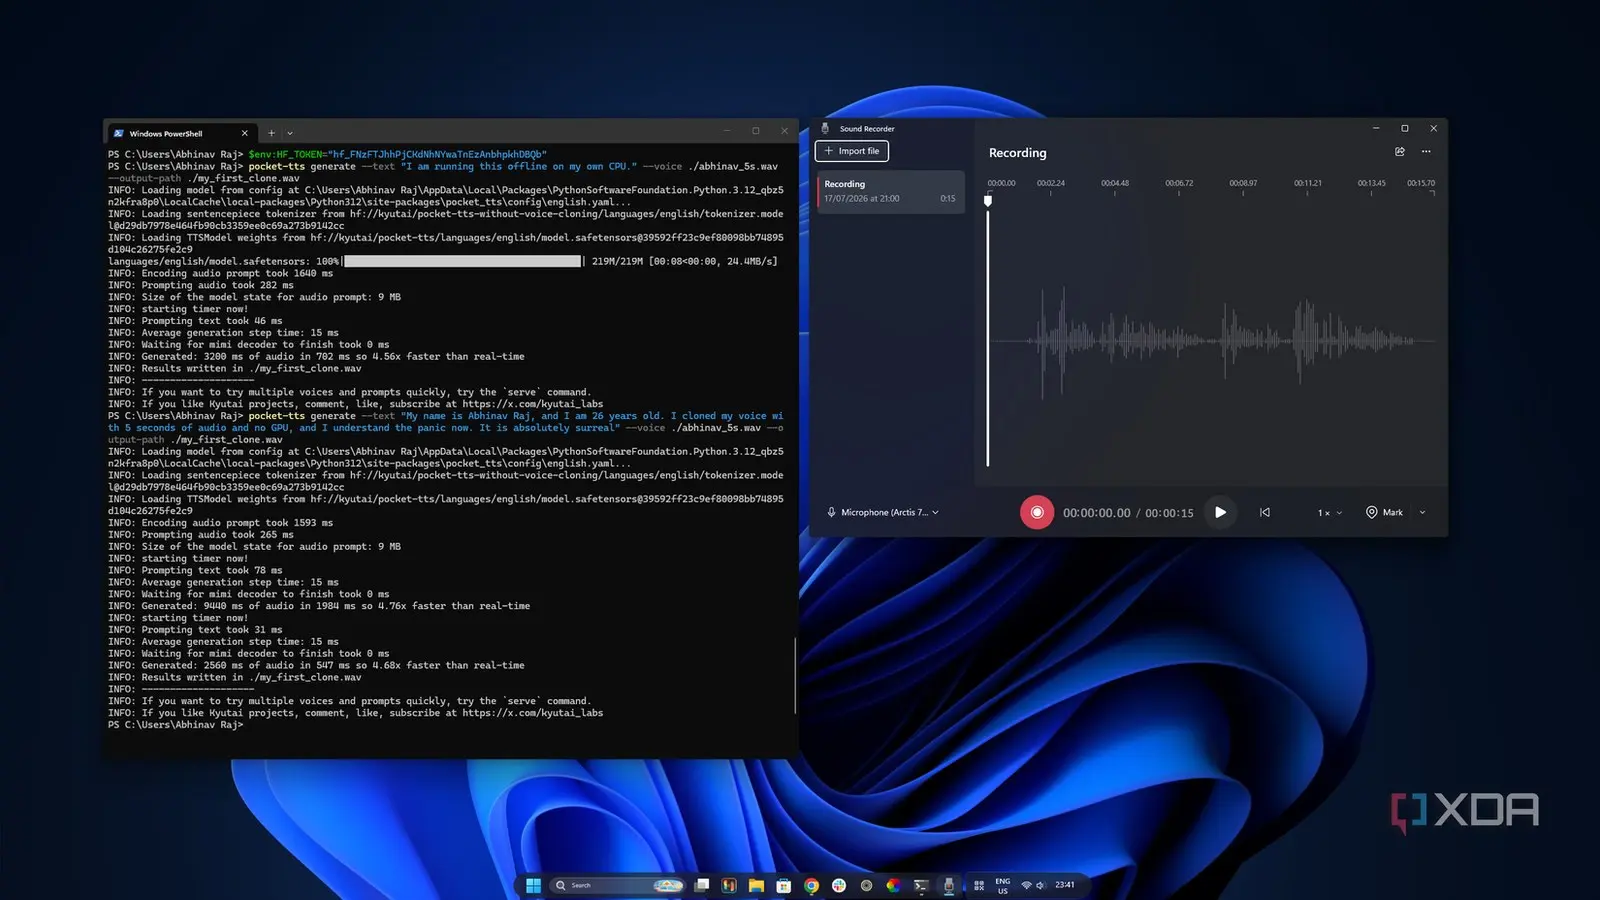Switch to the Terminal taskbar icon
The image size is (1600, 900).
click(x=921, y=885)
